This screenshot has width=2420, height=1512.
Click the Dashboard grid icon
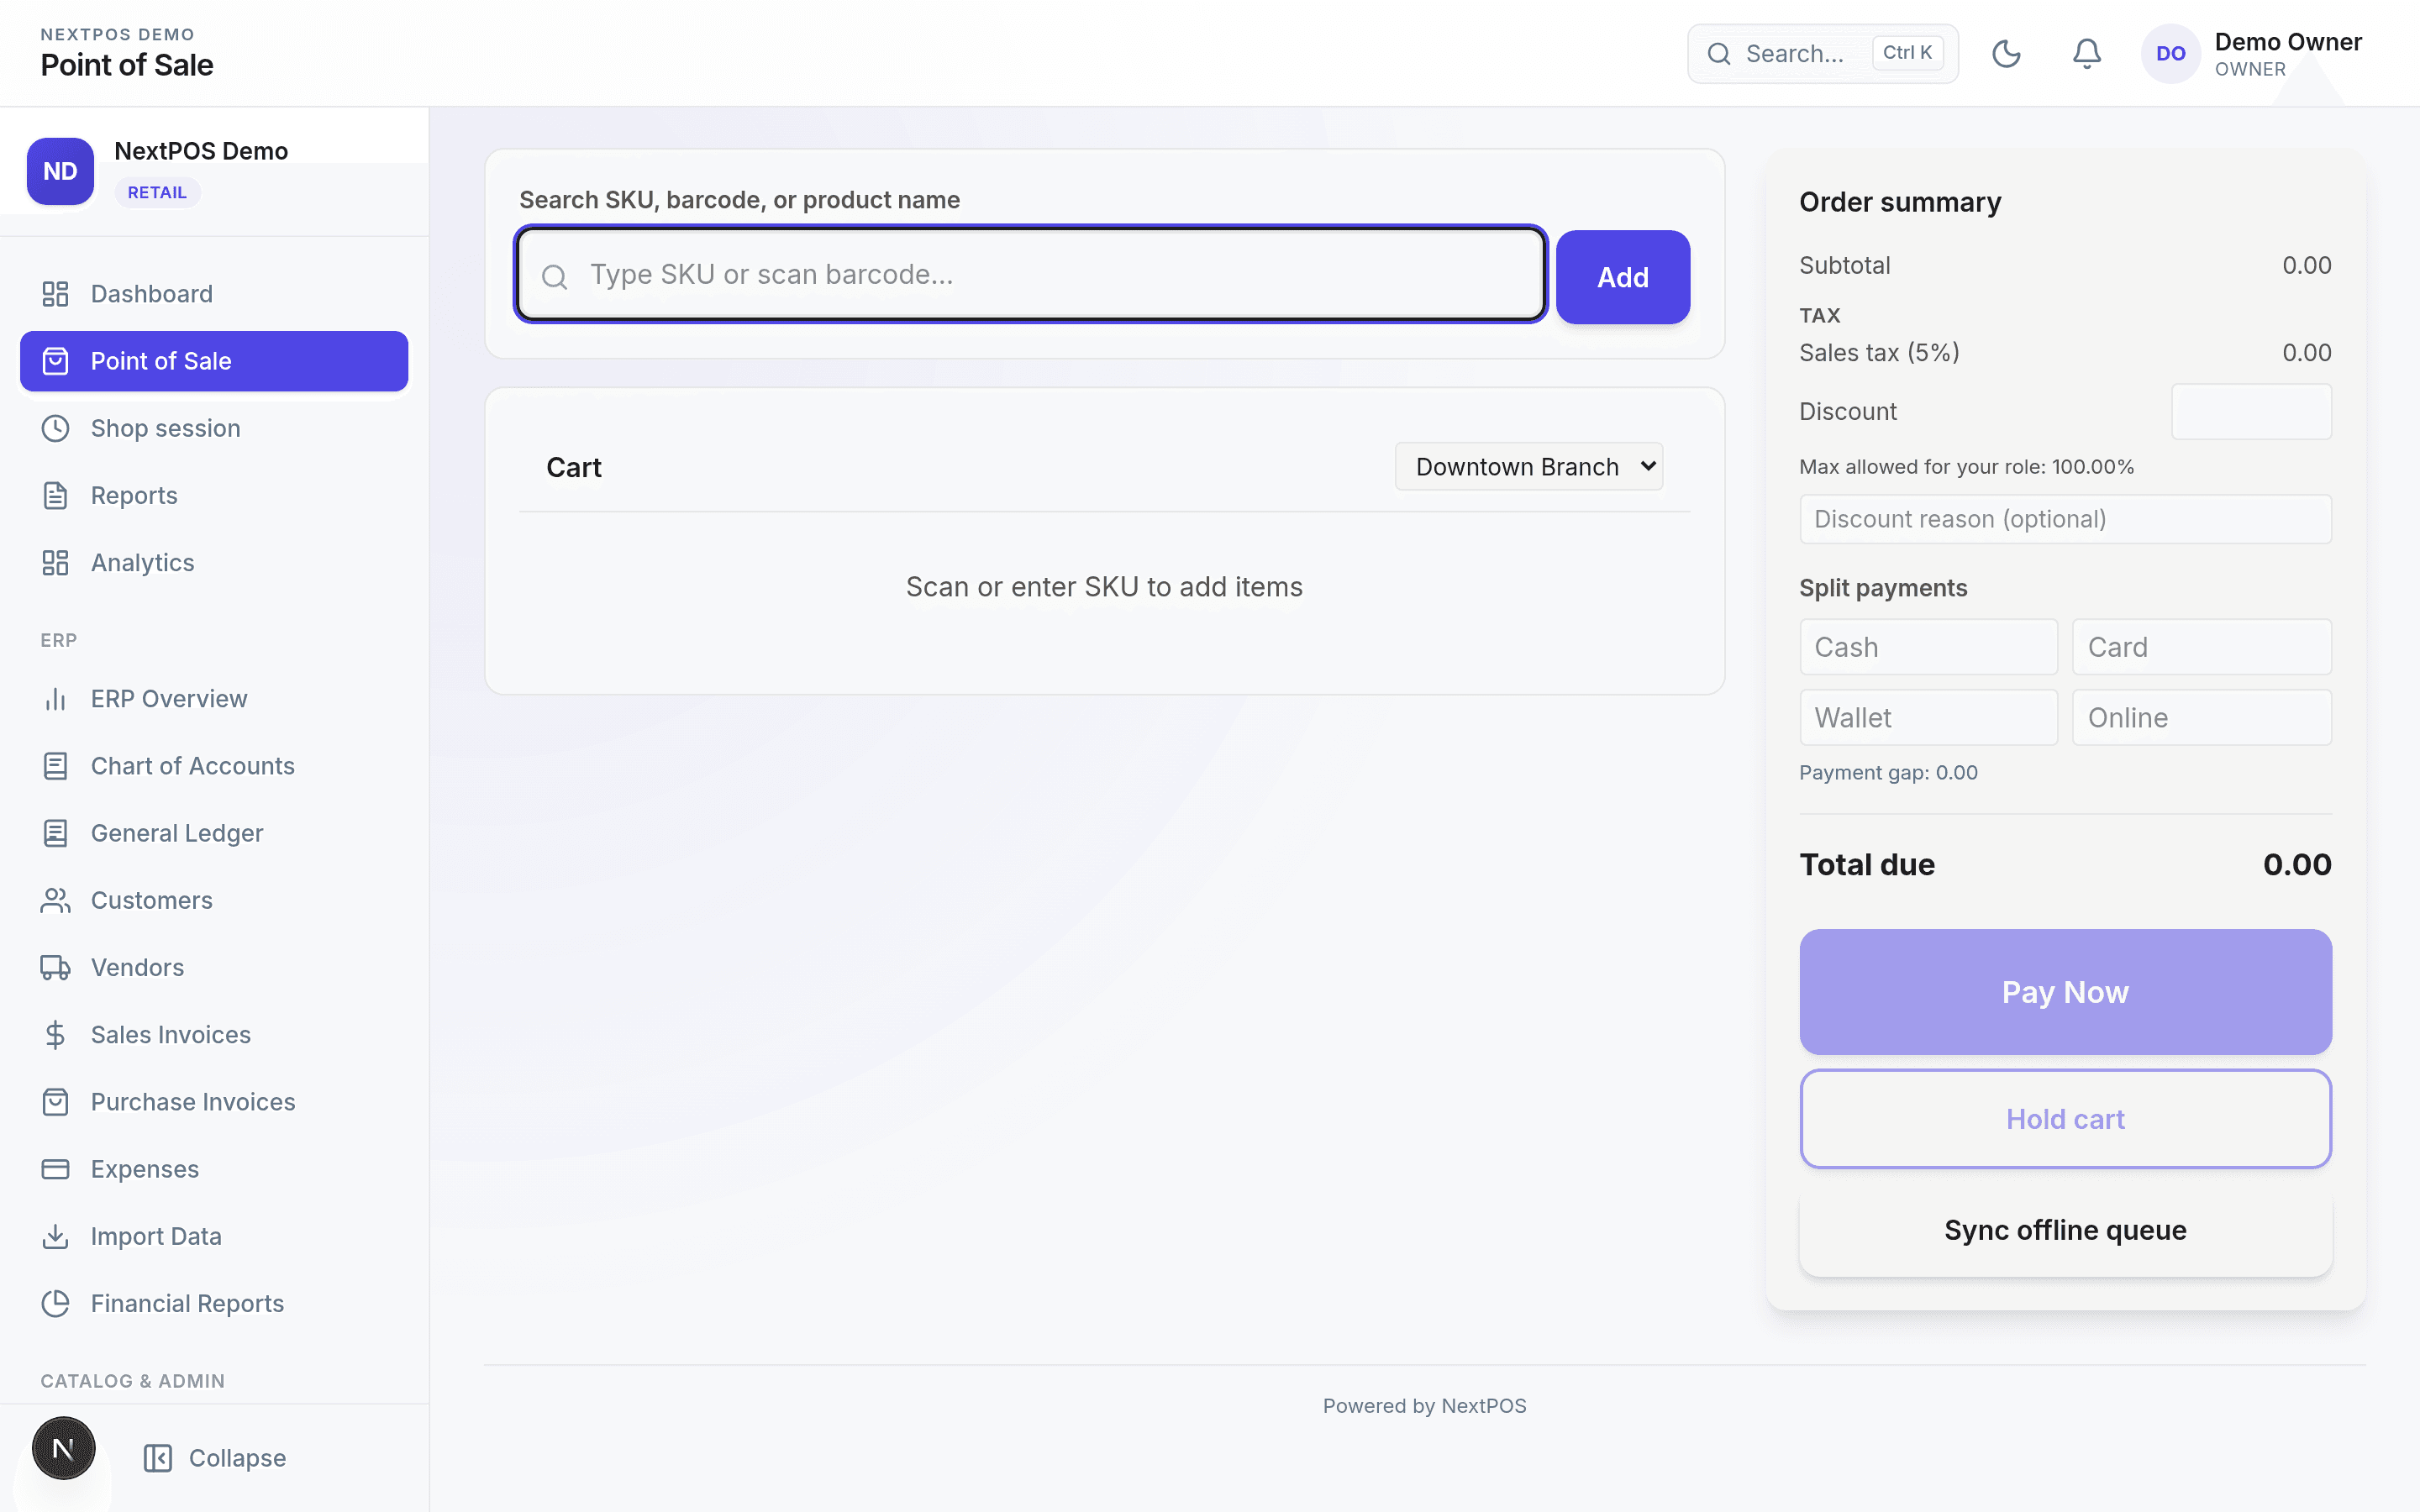[x=55, y=294]
